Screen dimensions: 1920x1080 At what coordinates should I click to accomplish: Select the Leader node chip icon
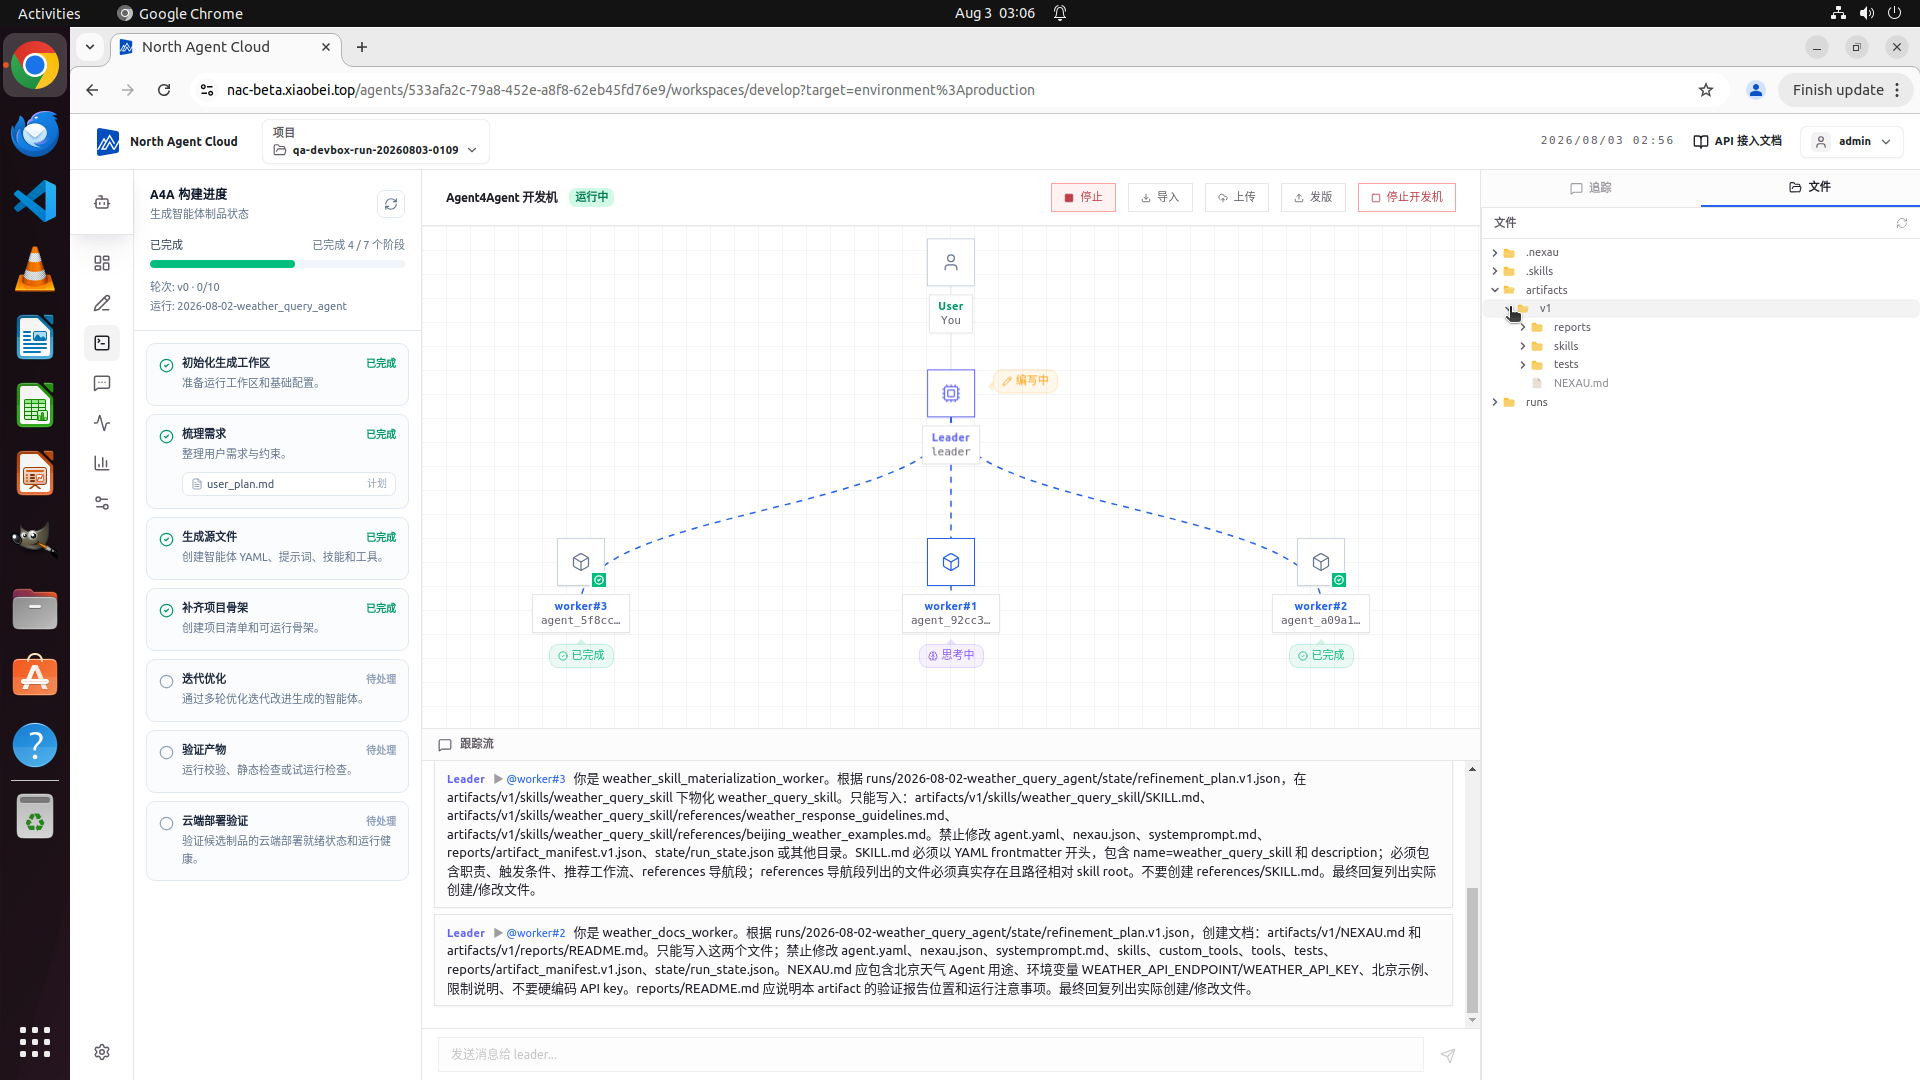pos(950,393)
